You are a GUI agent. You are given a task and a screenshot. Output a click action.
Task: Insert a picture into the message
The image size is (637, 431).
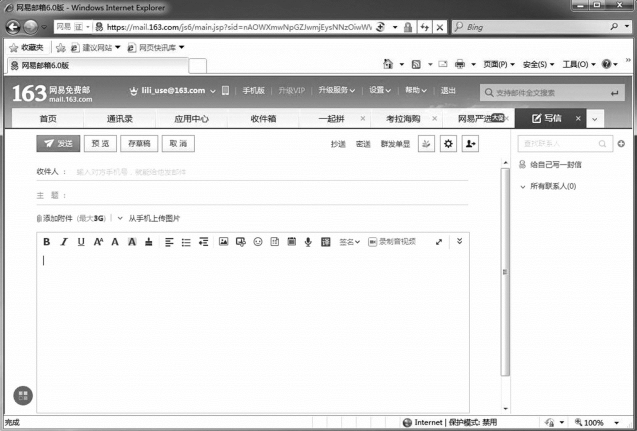pyautogui.click(x=223, y=242)
